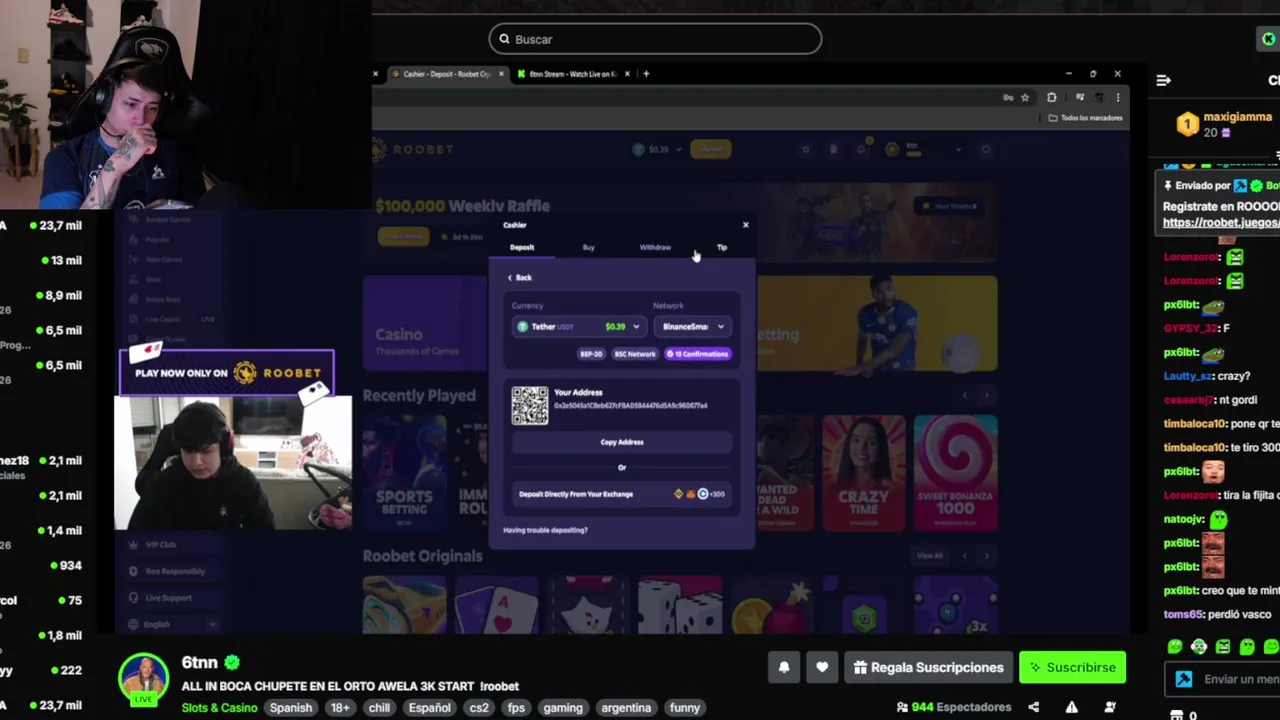Click the report warning triangle icon

[1071, 707]
